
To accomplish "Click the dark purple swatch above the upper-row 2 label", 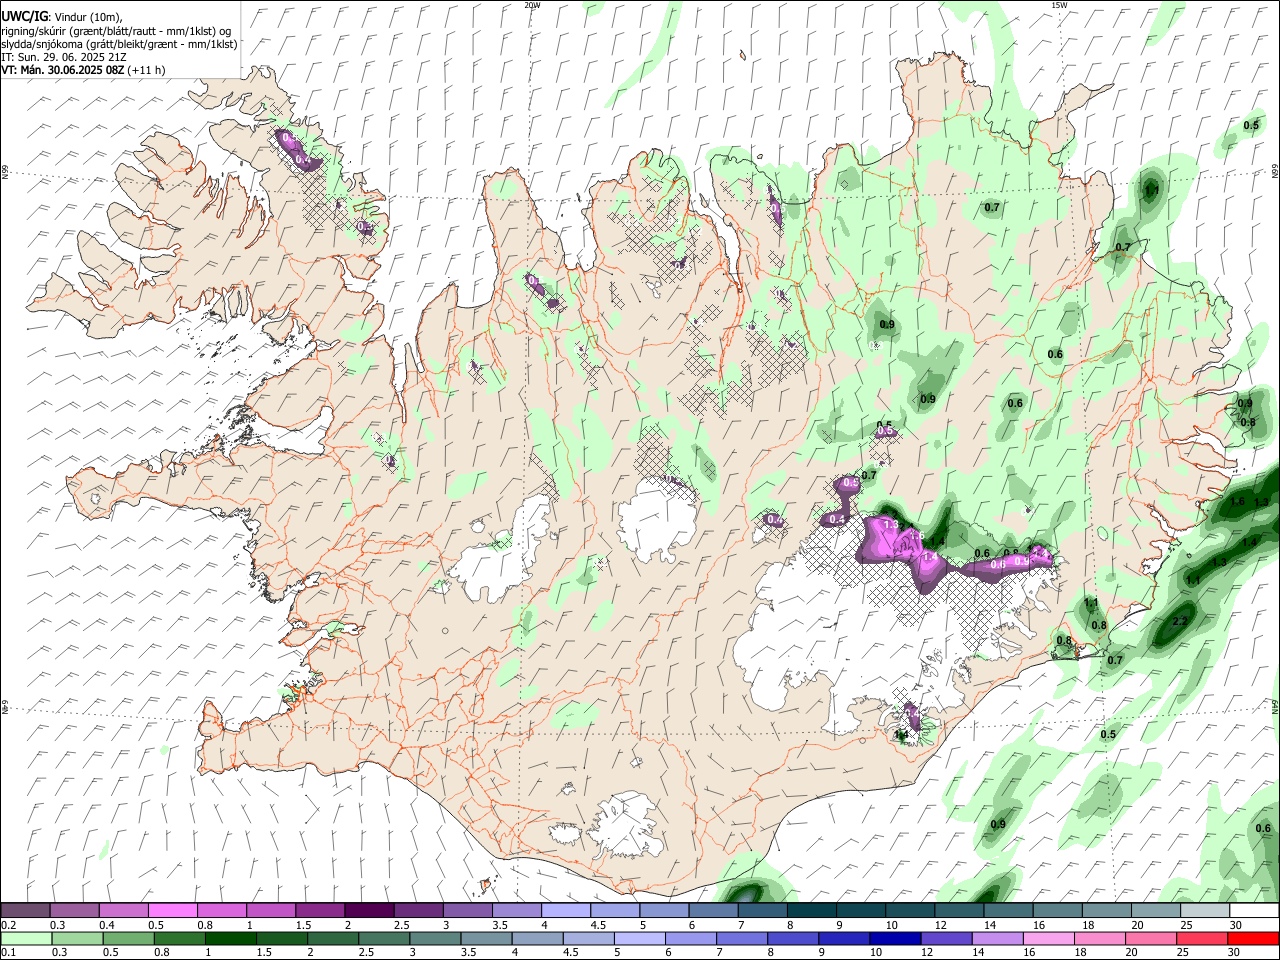I will (369, 911).
